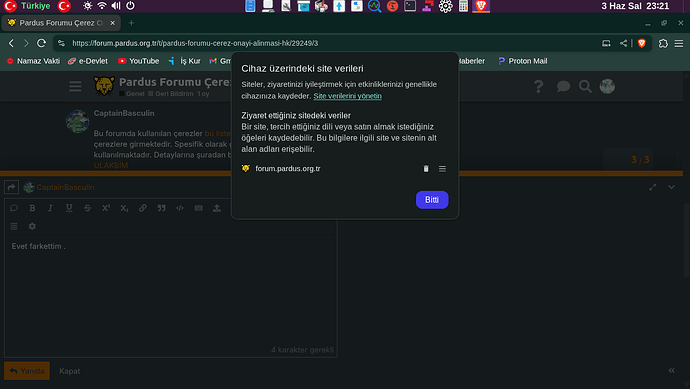690x389 pixels.
Task: Click Kapat to close the composer
Action: 70,371
